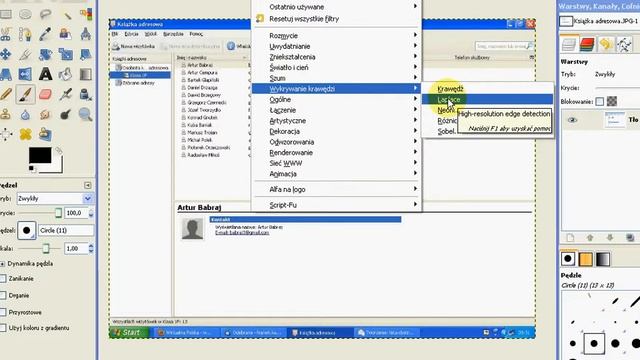Enable the Zanikanie option
Viewport: 640px width, 360px height.
pos(3,278)
